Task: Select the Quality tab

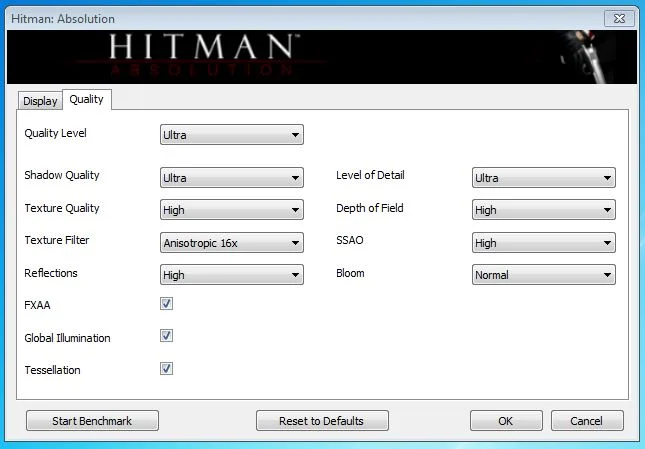Action: tap(86, 100)
